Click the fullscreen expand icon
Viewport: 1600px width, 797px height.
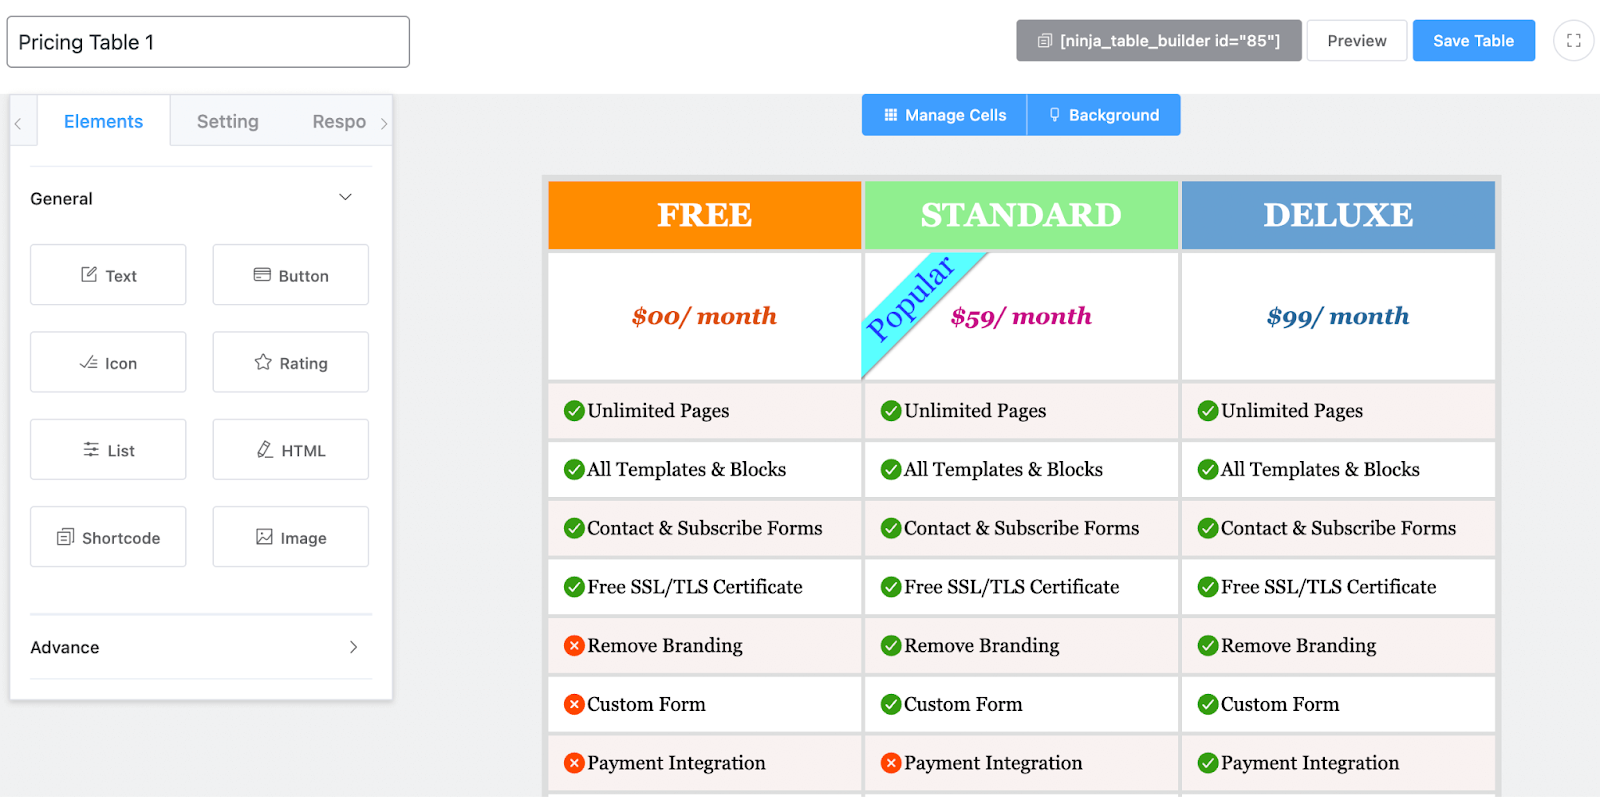[1573, 41]
